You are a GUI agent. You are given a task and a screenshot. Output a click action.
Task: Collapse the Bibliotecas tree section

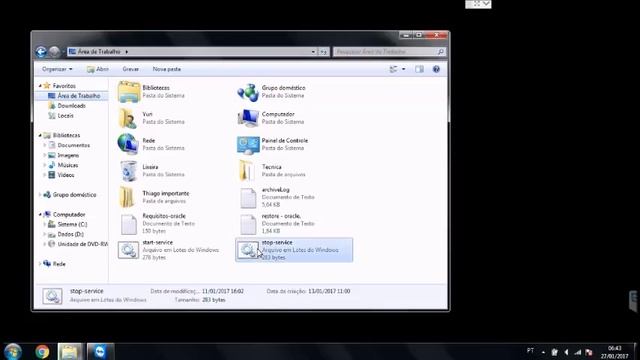pos(40,135)
